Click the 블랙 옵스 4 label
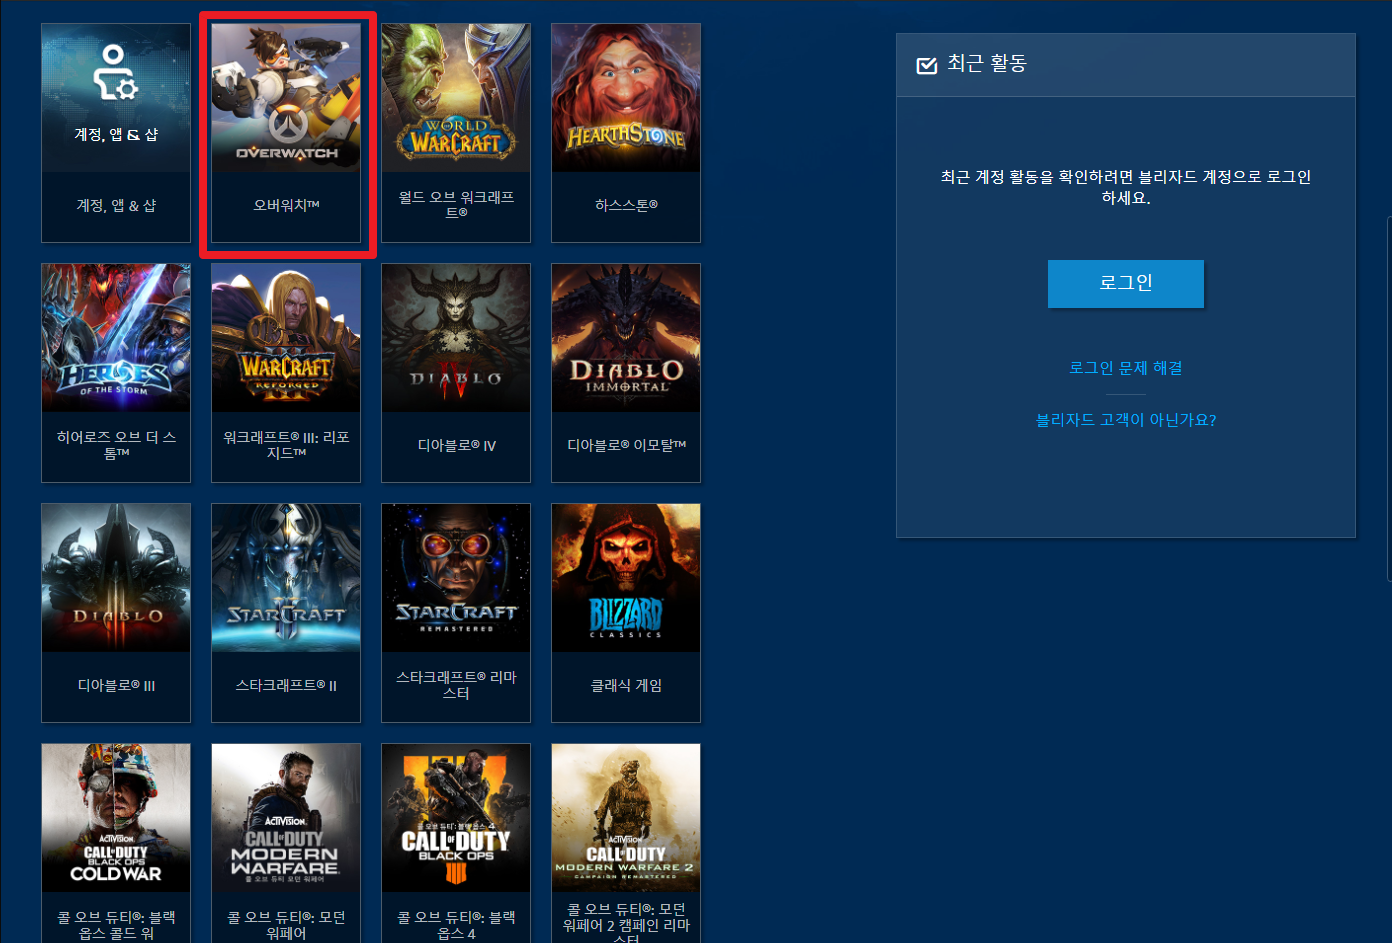Image resolution: width=1392 pixels, height=943 pixels. (x=456, y=925)
